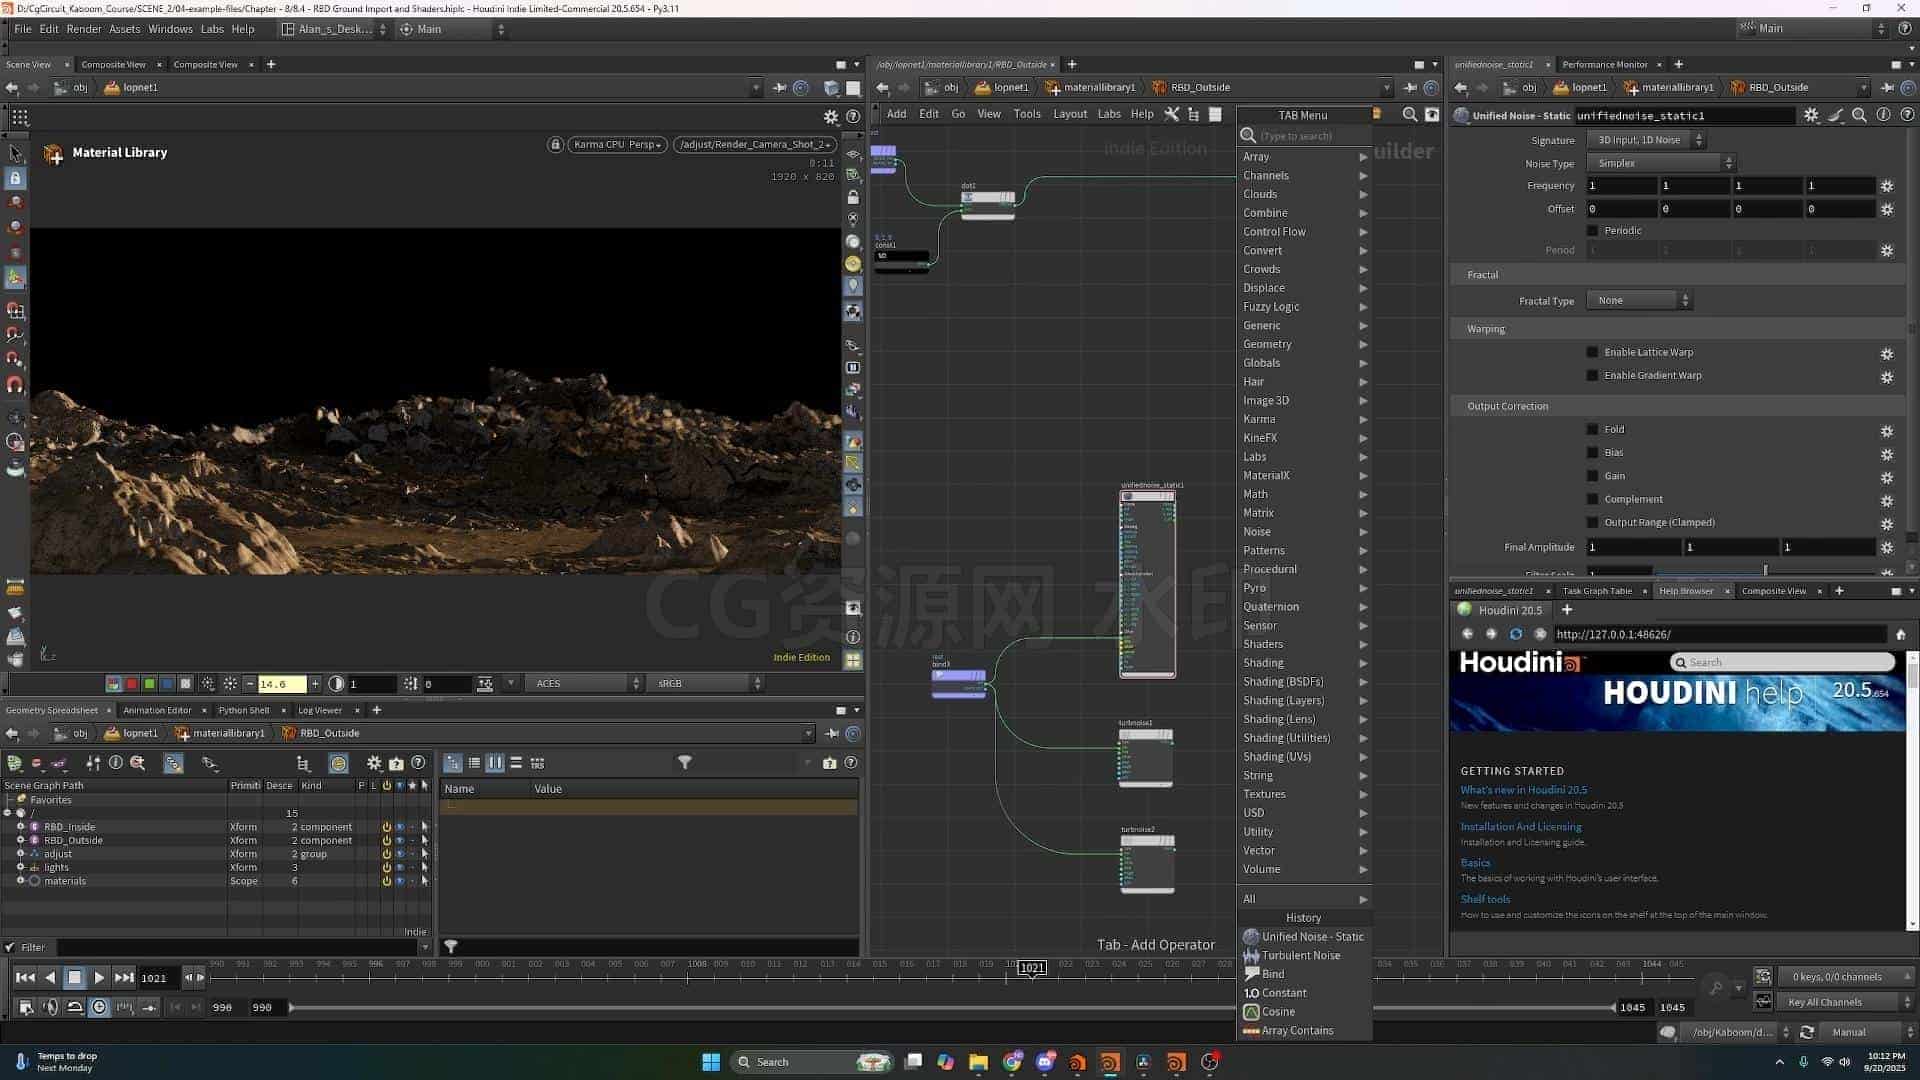Enable Output Range (Clamped) checkbox
1920x1080 pixels.
click(x=1592, y=523)
